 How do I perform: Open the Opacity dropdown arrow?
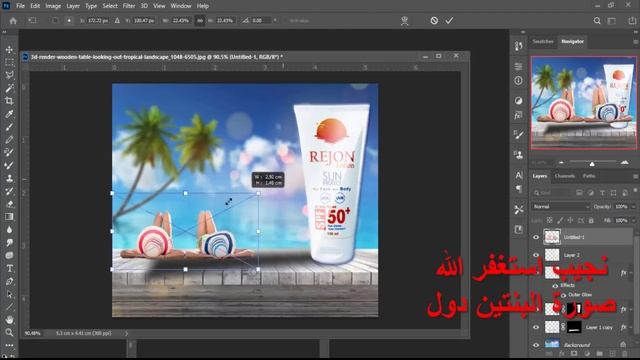(x=633, y=207)
